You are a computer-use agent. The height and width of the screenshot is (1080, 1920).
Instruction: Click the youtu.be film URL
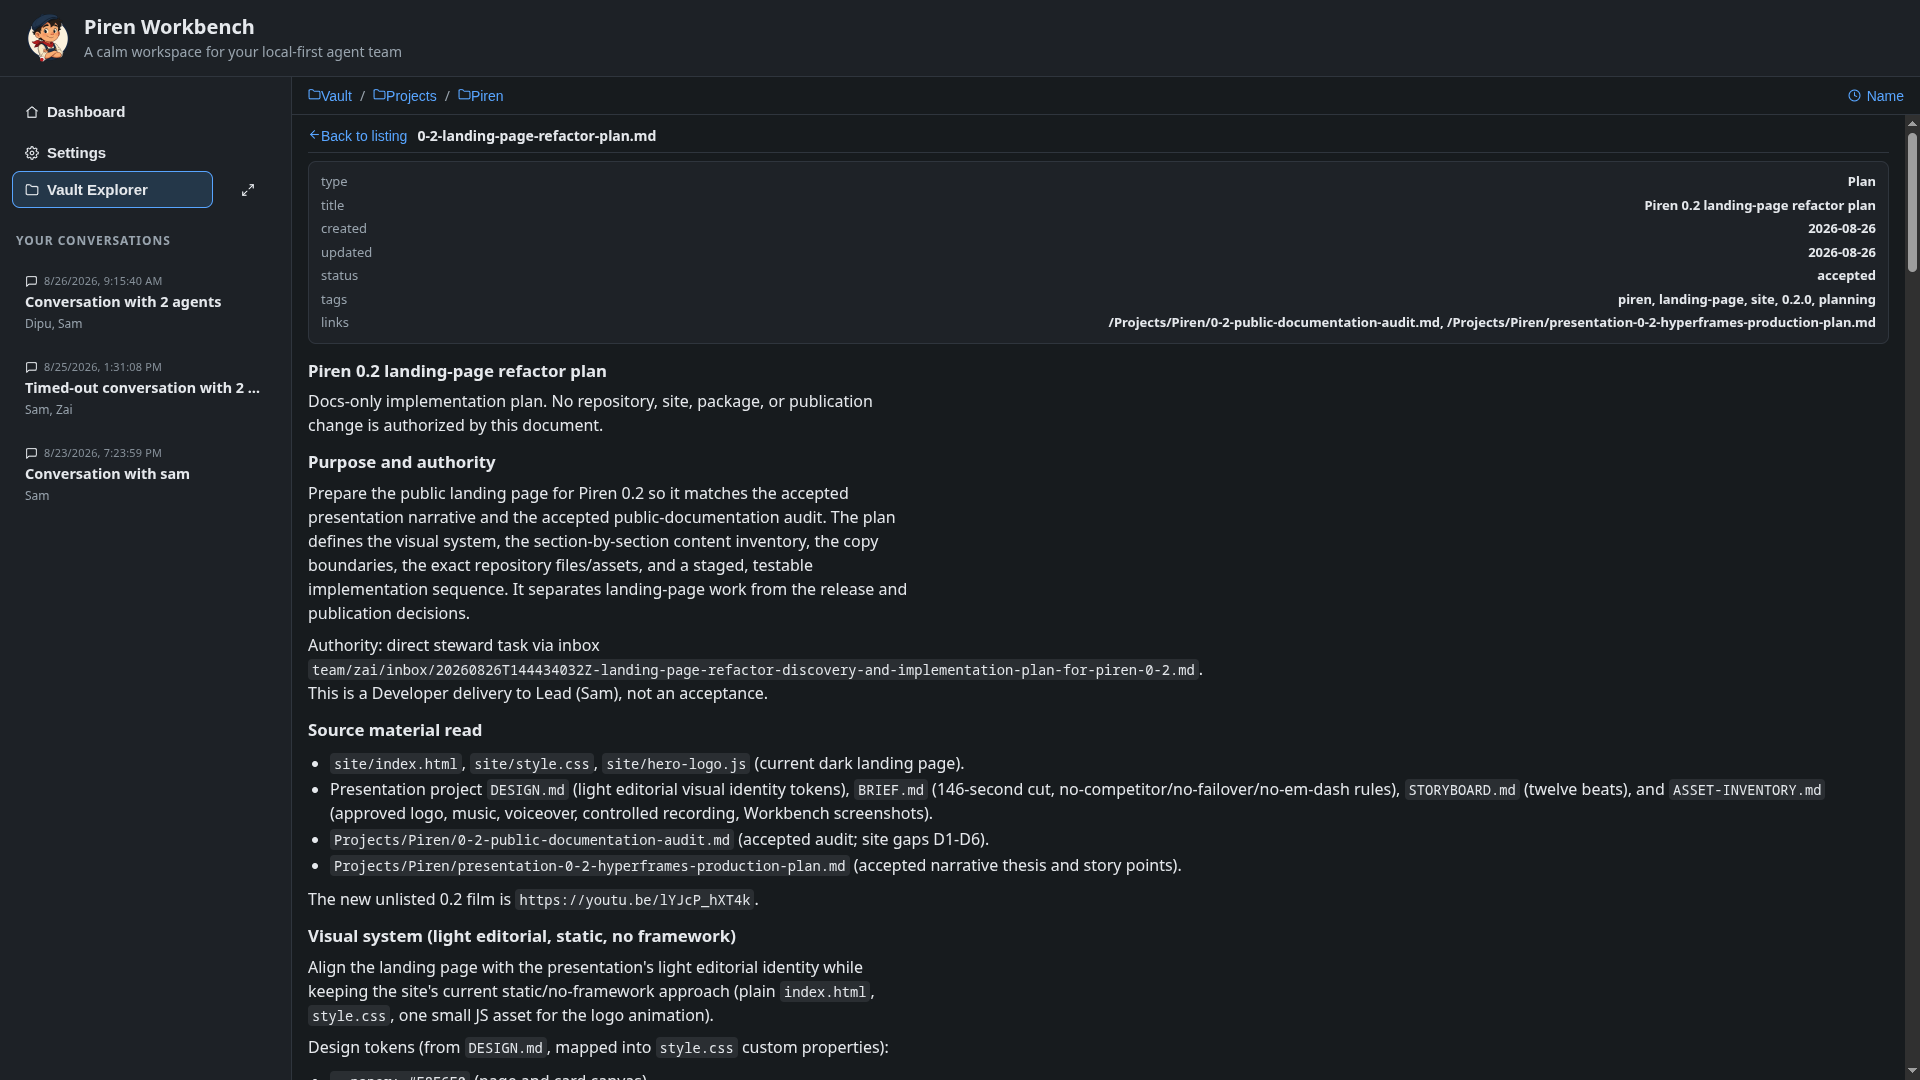pos(635,900)
